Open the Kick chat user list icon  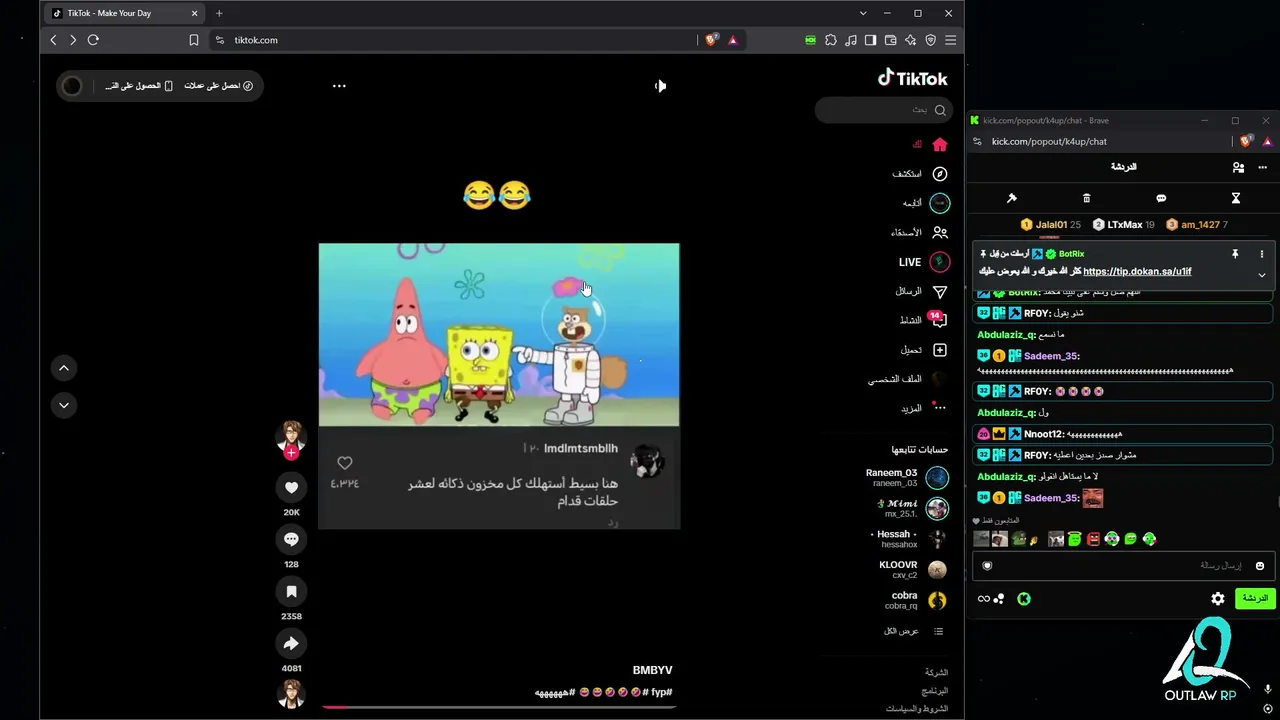click(x=1238, y=167)
